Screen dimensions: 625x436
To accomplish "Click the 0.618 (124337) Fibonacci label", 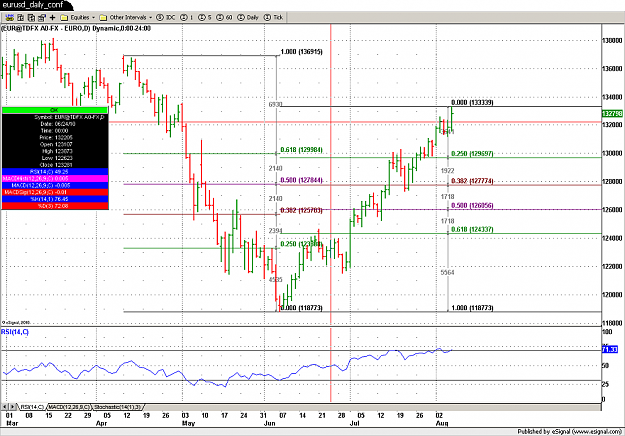I will 472,230.
